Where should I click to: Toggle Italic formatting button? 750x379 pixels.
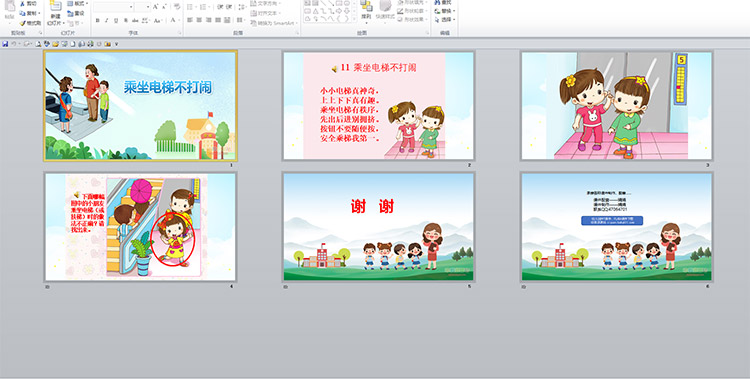tap(107, 21)
